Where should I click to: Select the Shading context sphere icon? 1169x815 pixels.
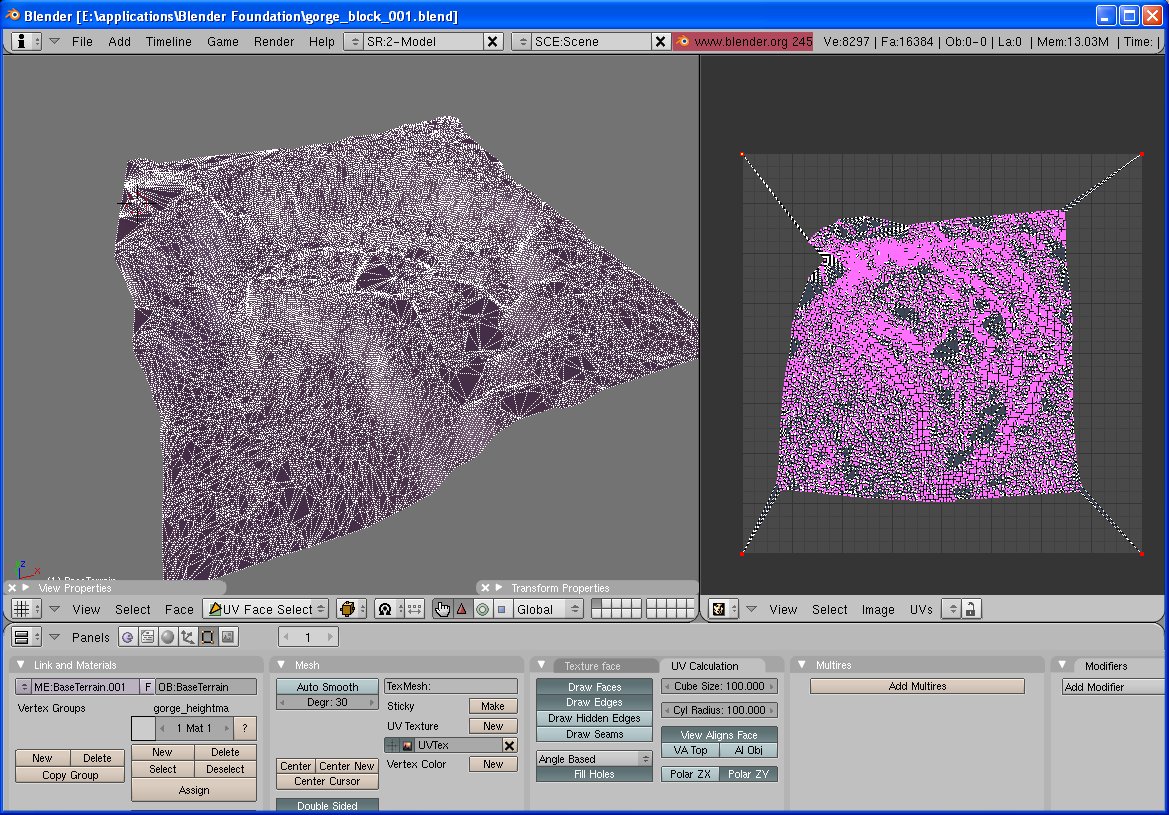click(168, 637)
